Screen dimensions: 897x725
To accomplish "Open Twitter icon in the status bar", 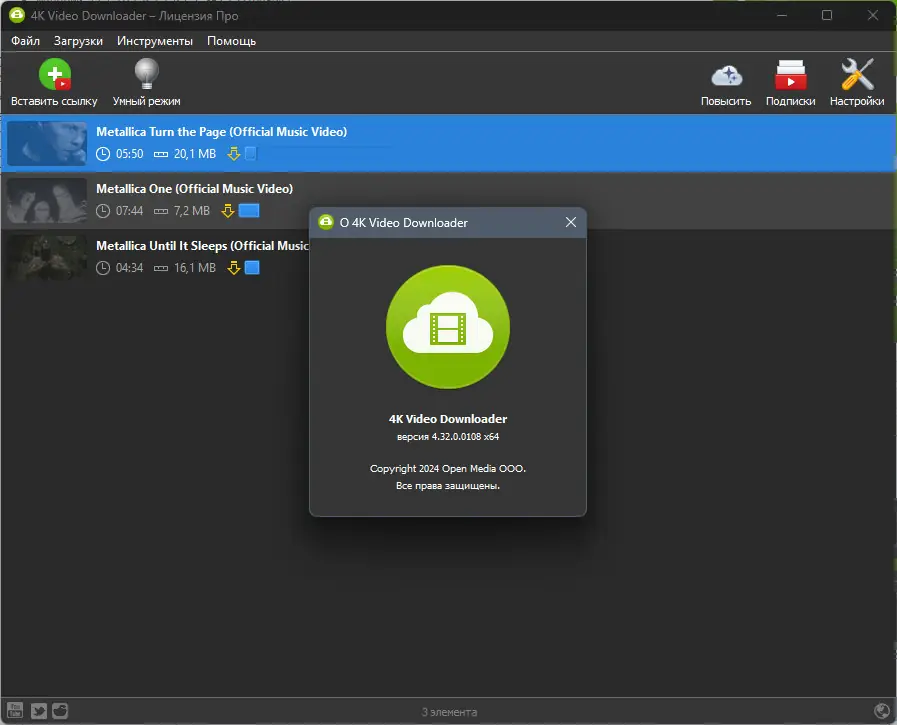I will tap(38, 711).
